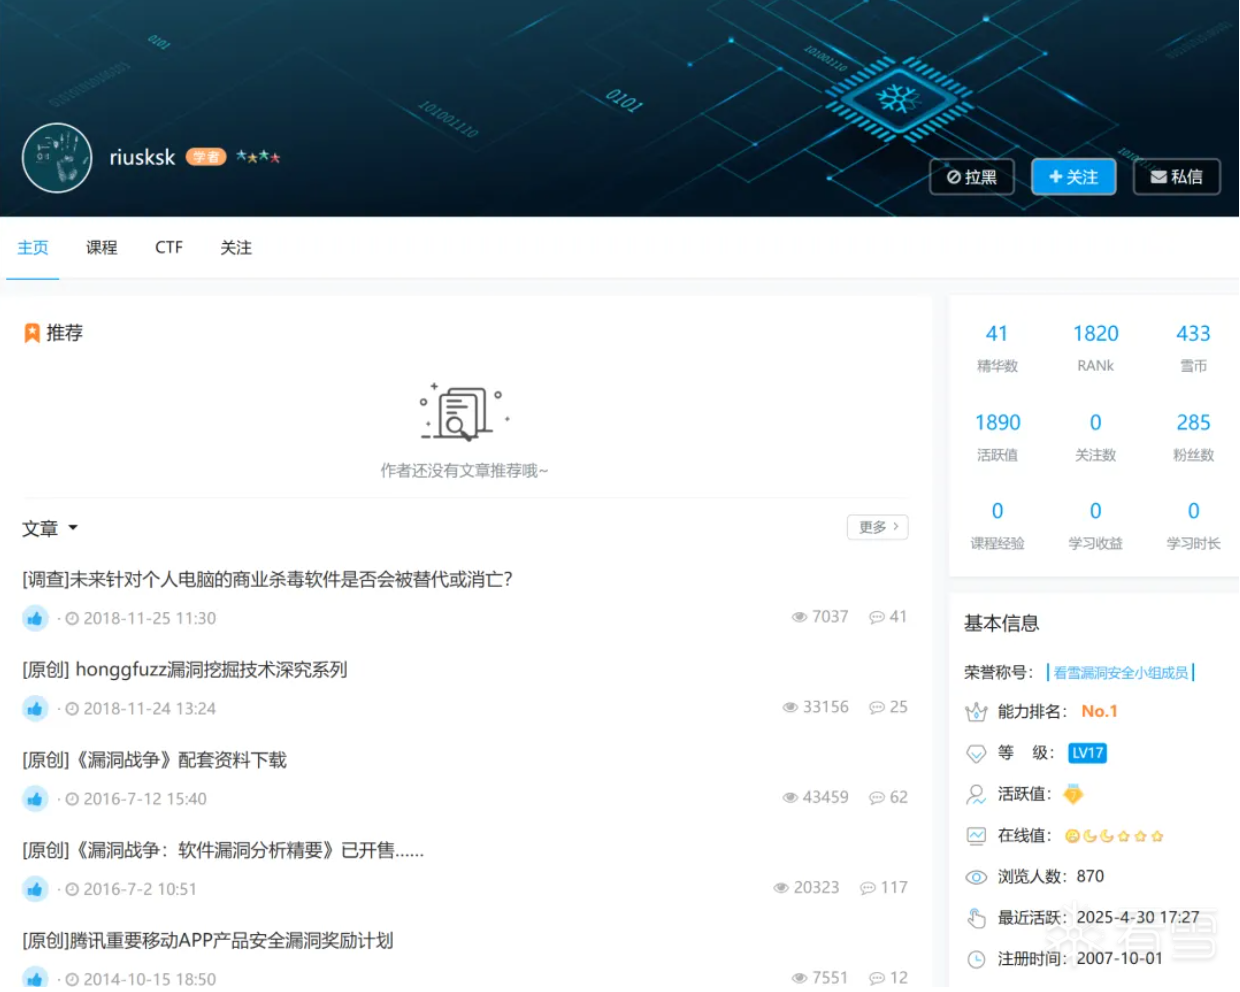This screenshot has height=992, width=1240.
Task: Click the hand icon beside 最近活跃
Action: (x=976, y=917)
